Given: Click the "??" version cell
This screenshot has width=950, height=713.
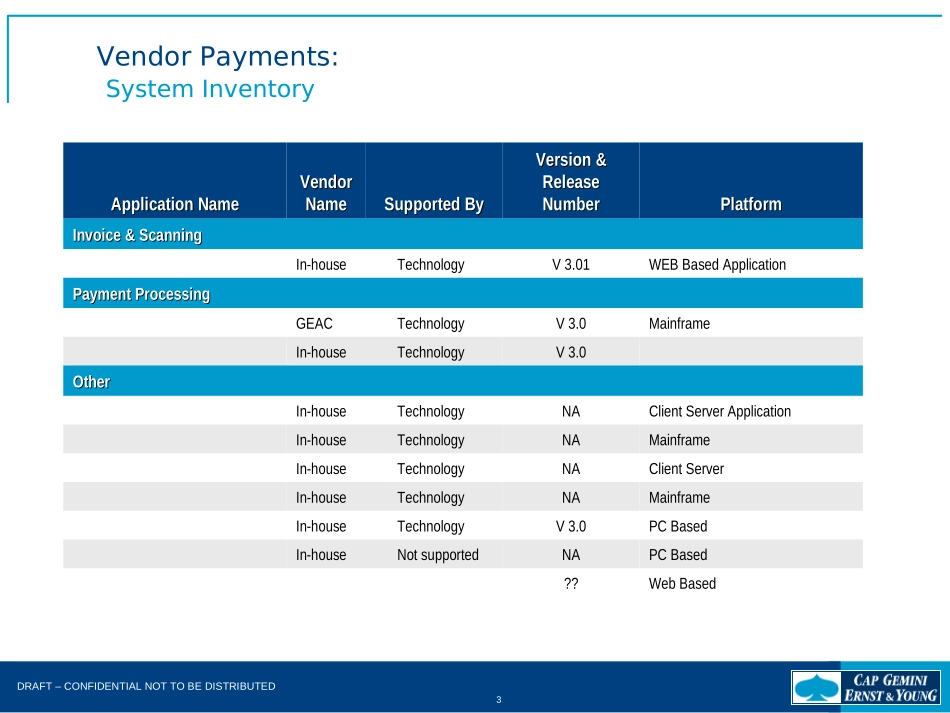Looking at the screenshot, I should pos(571,583).
